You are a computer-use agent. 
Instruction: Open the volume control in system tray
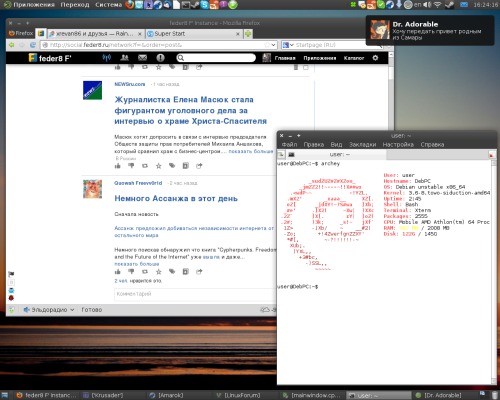(x=428, y=5)
